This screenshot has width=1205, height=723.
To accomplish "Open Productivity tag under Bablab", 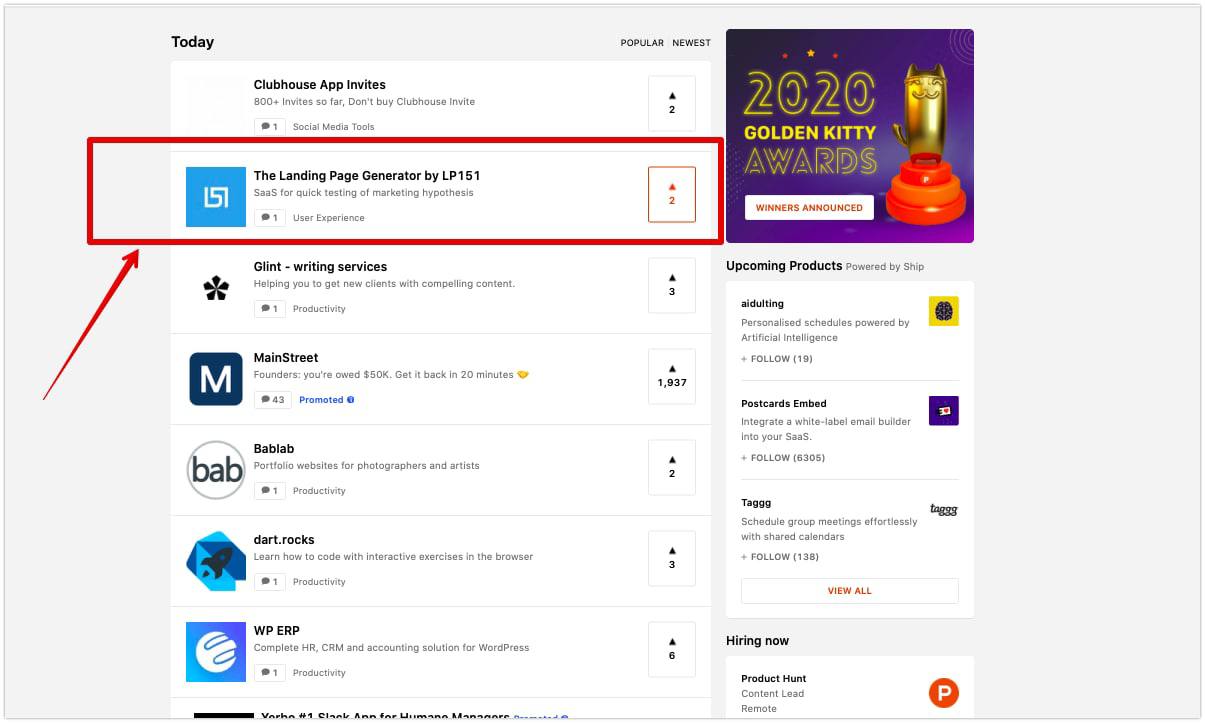I will 319,491.
